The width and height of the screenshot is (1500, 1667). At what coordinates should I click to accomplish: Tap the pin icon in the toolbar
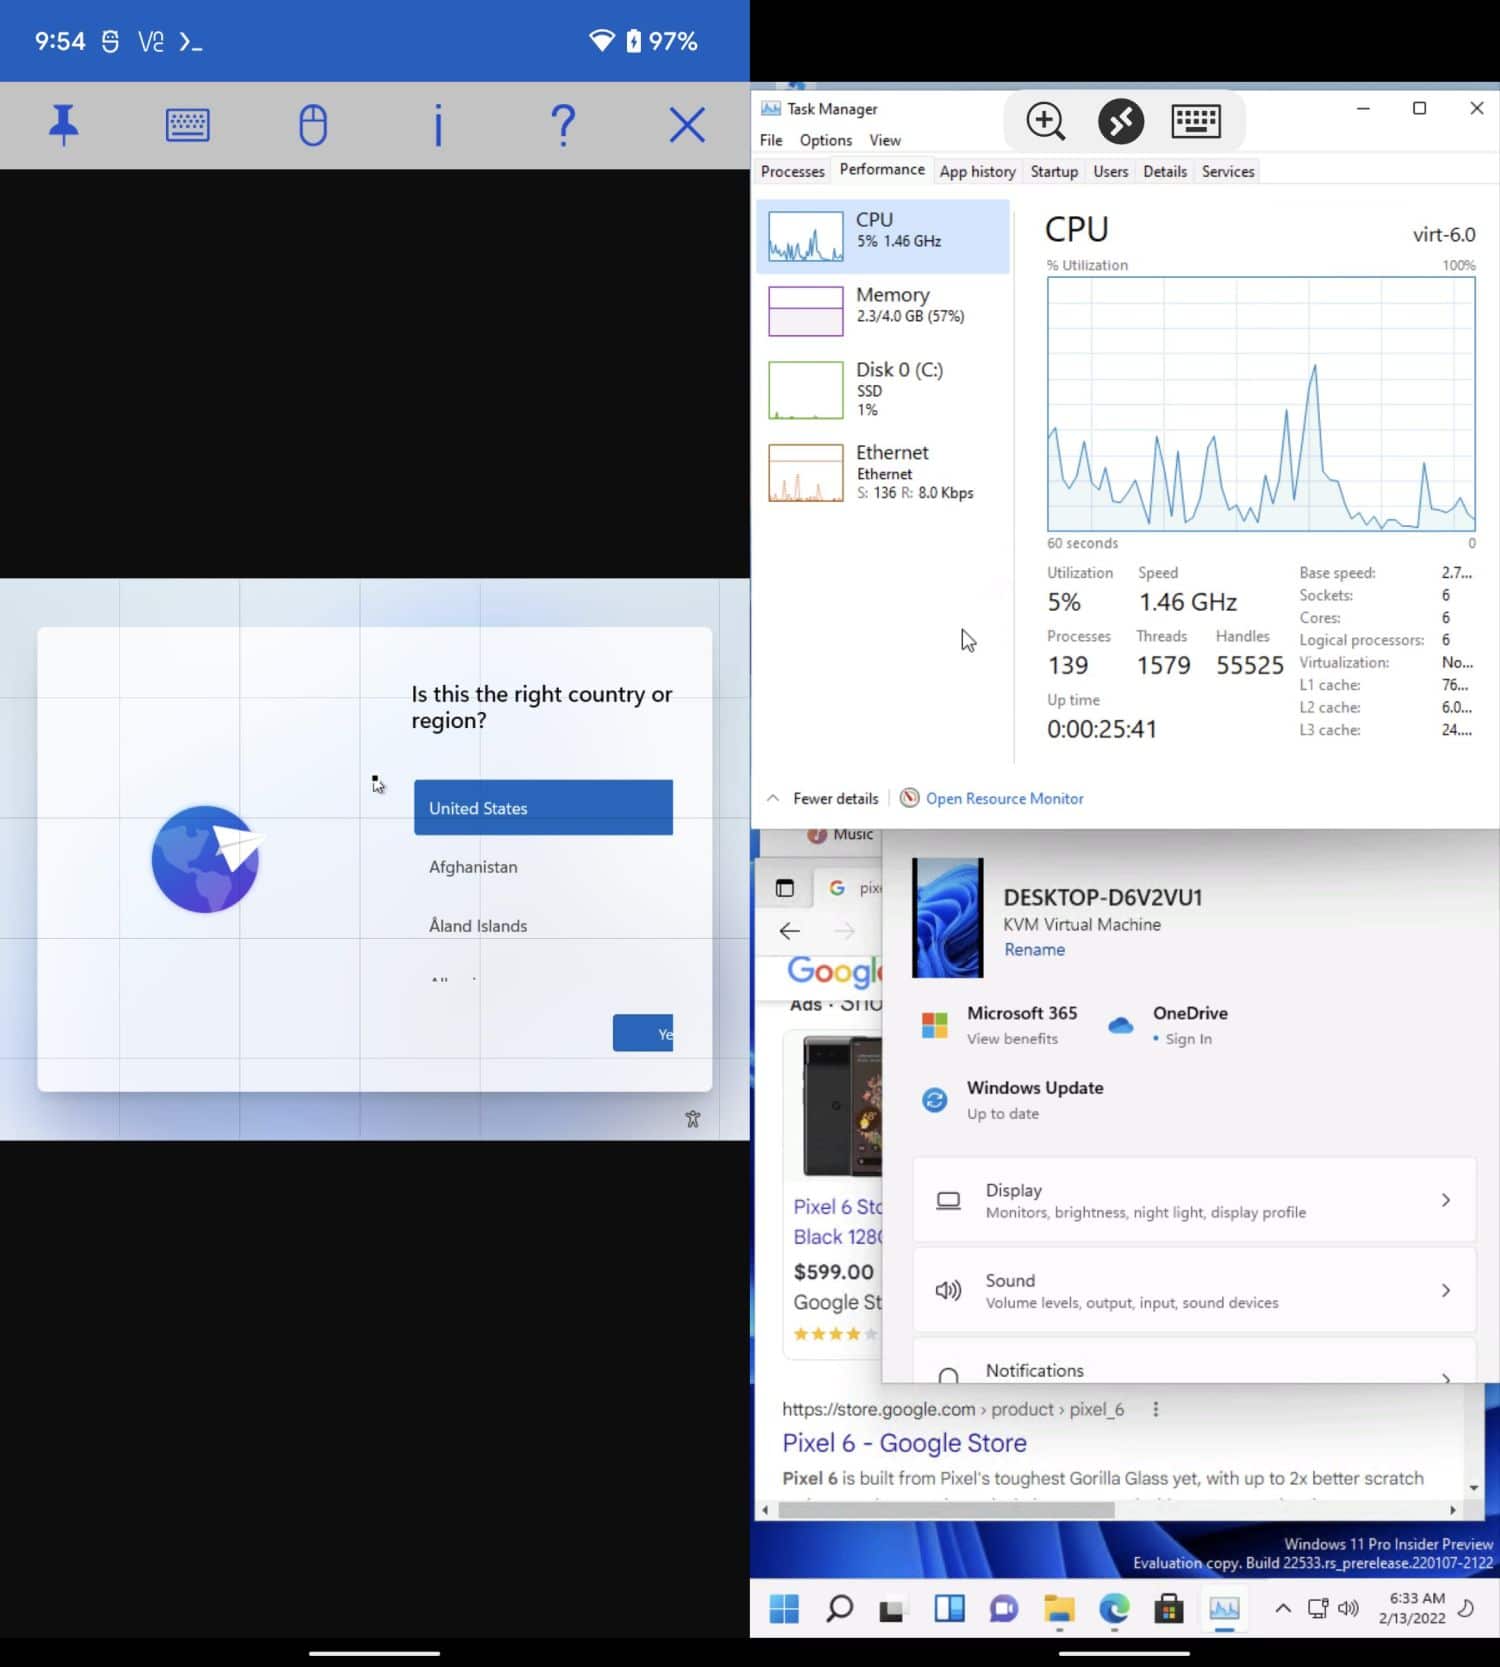64,126
